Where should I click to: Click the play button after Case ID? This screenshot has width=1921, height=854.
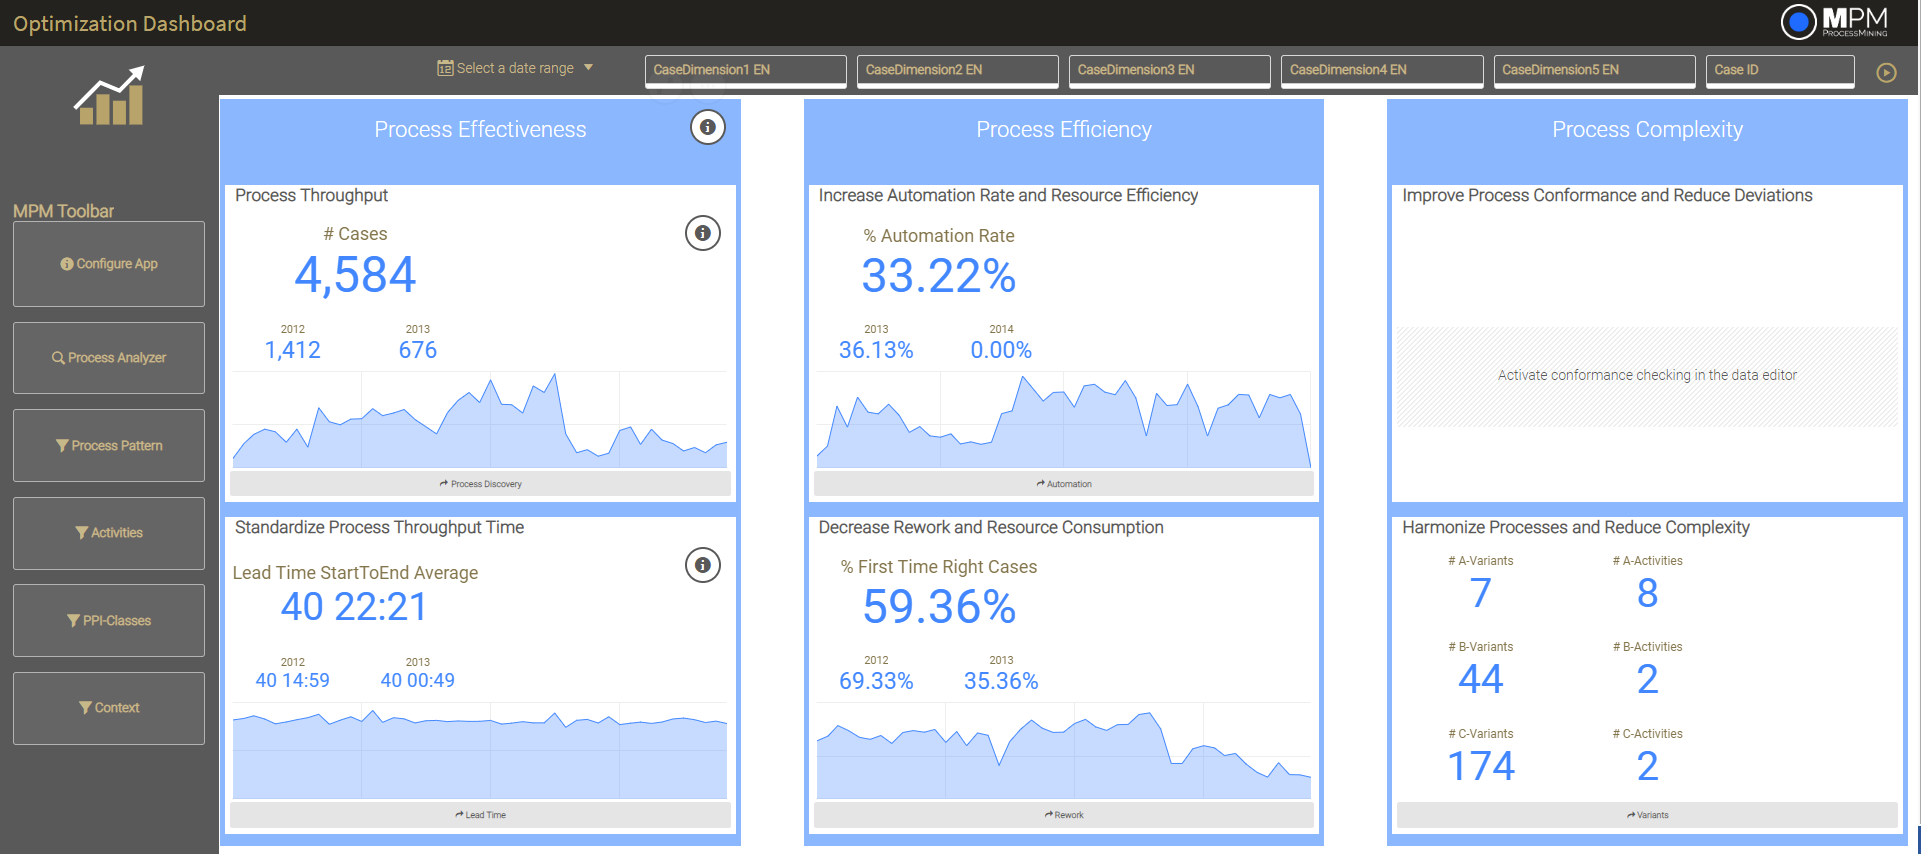point(1886,72)
